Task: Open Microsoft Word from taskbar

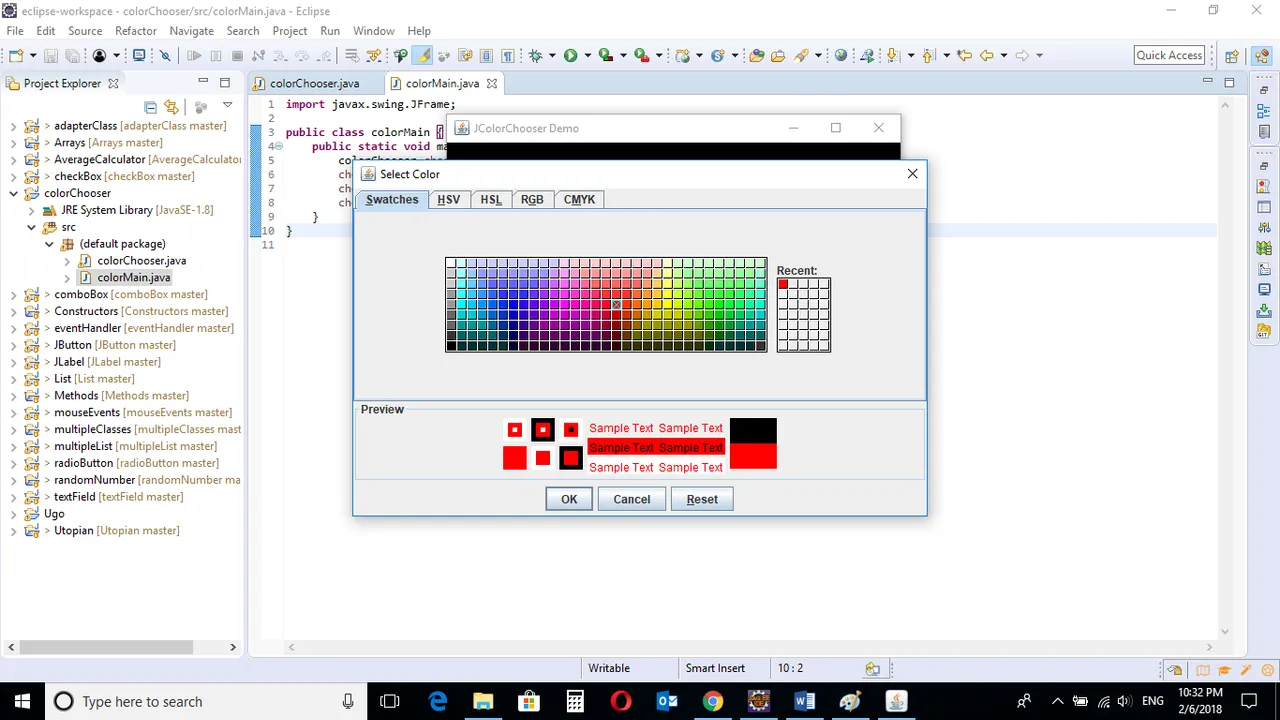Action: 804,701
